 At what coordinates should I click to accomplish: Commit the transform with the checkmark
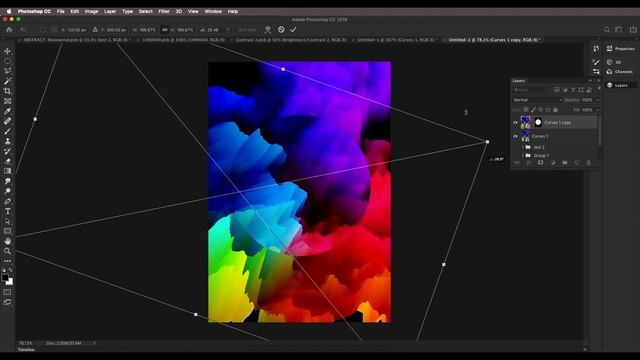293,29
